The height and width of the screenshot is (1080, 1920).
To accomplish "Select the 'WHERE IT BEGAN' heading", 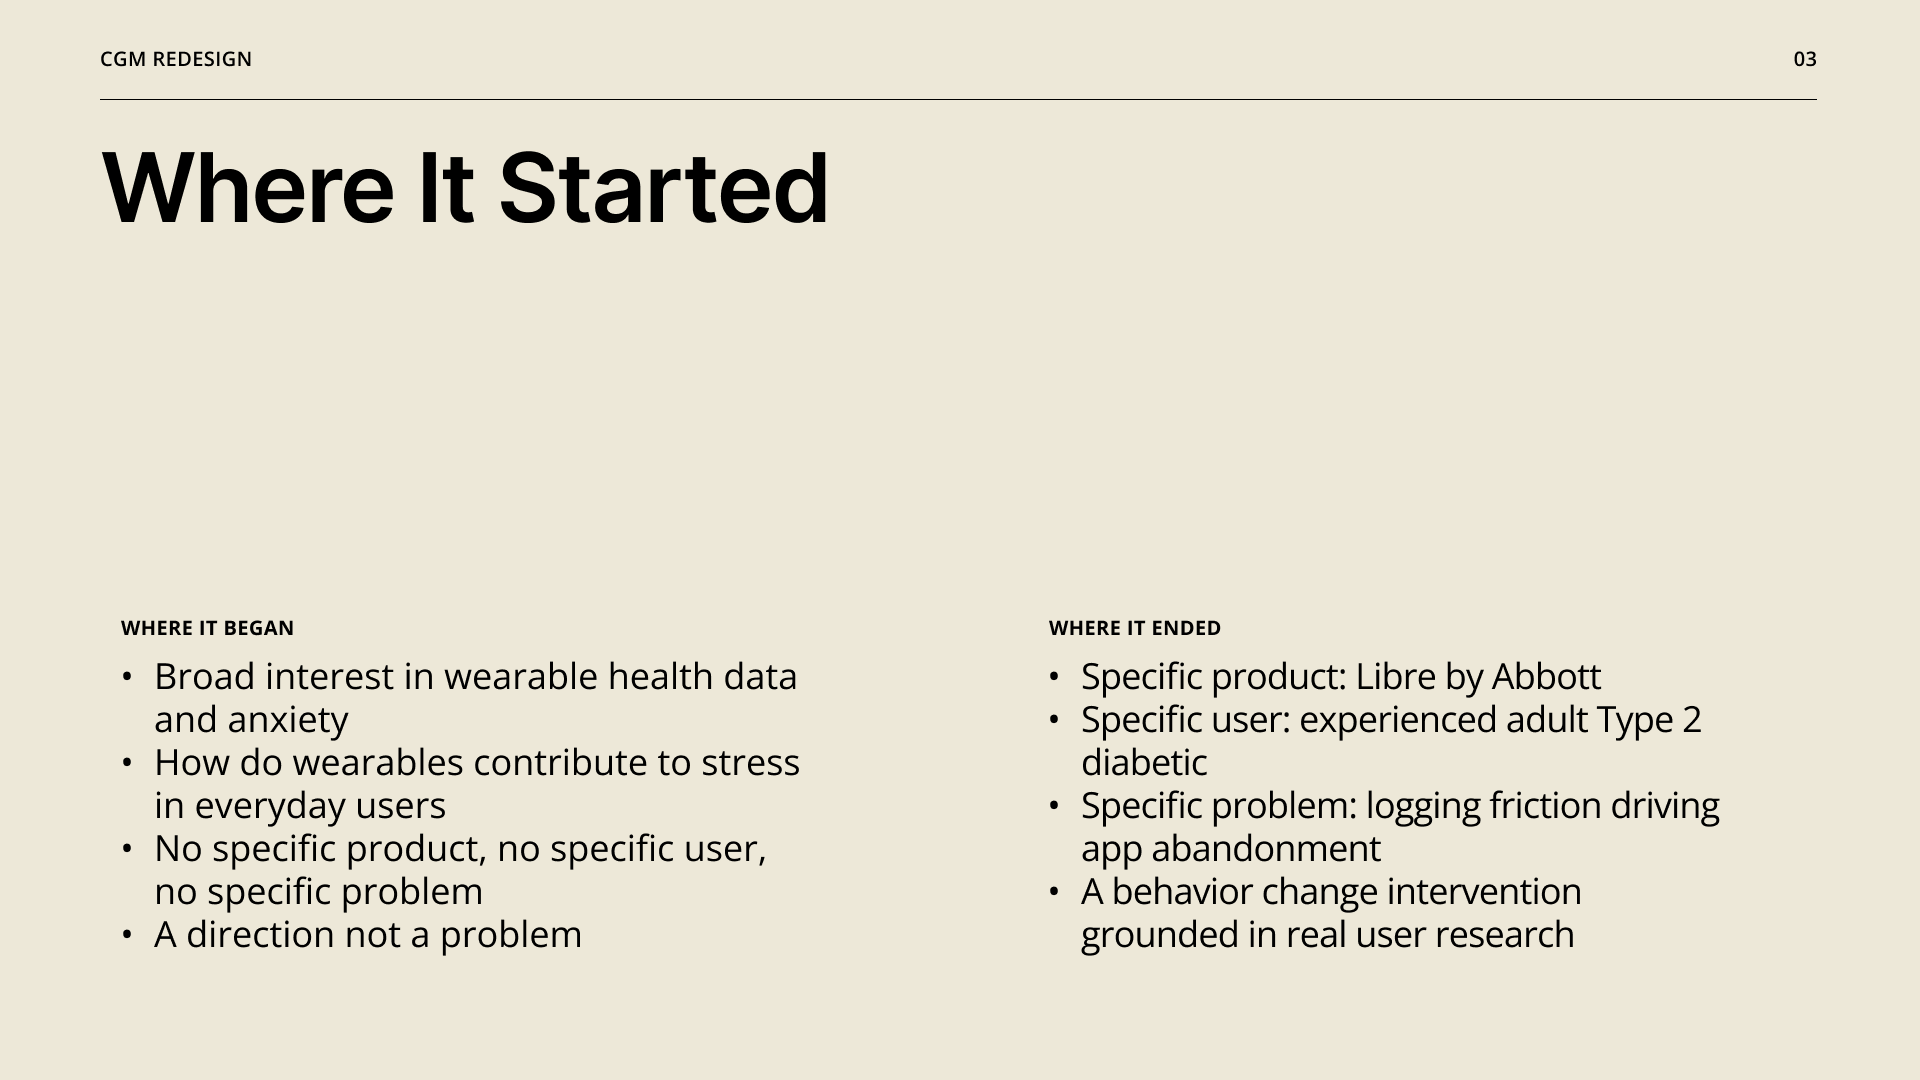I will coord(207,628).
